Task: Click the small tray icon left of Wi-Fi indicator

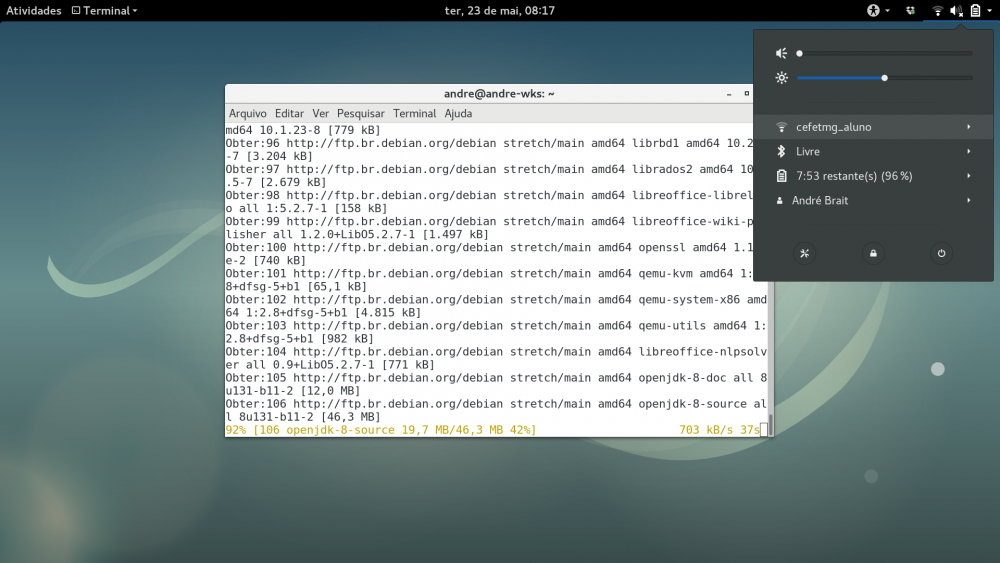Action: point(910,11)
